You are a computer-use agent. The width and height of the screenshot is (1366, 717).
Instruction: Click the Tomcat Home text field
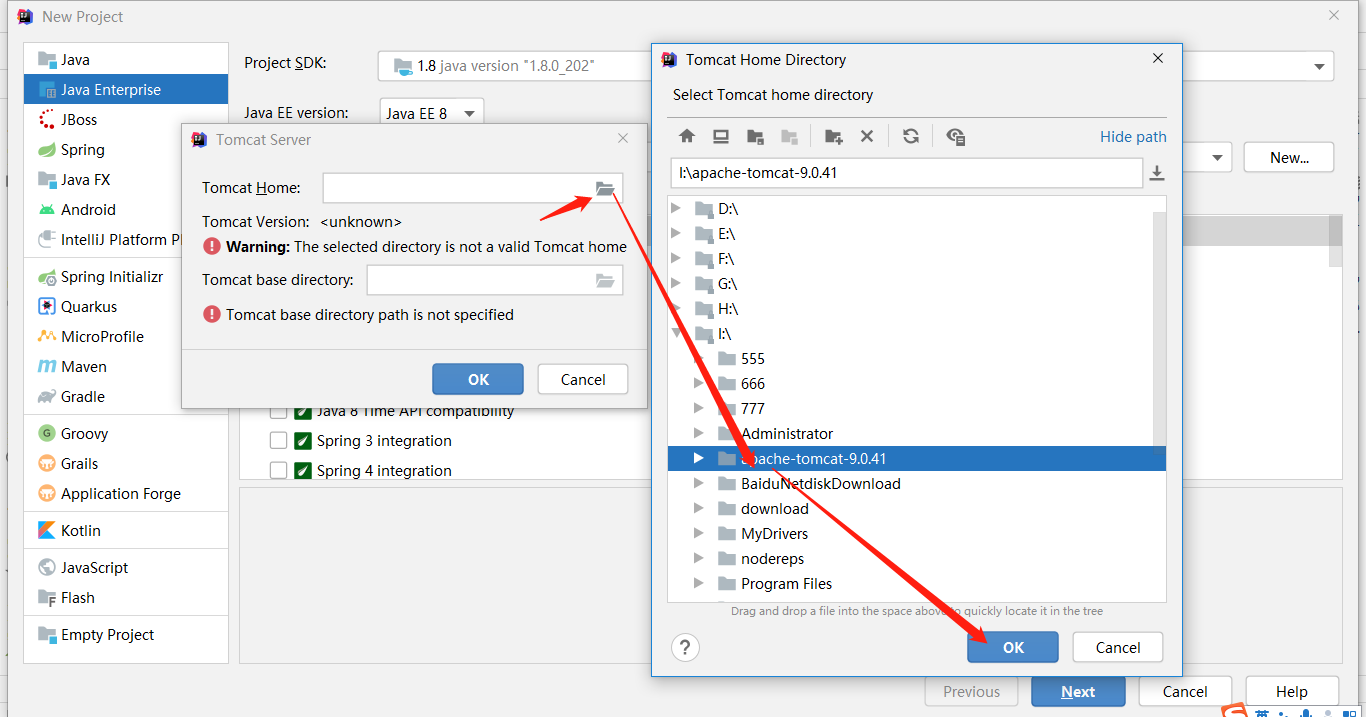point(458,188)
